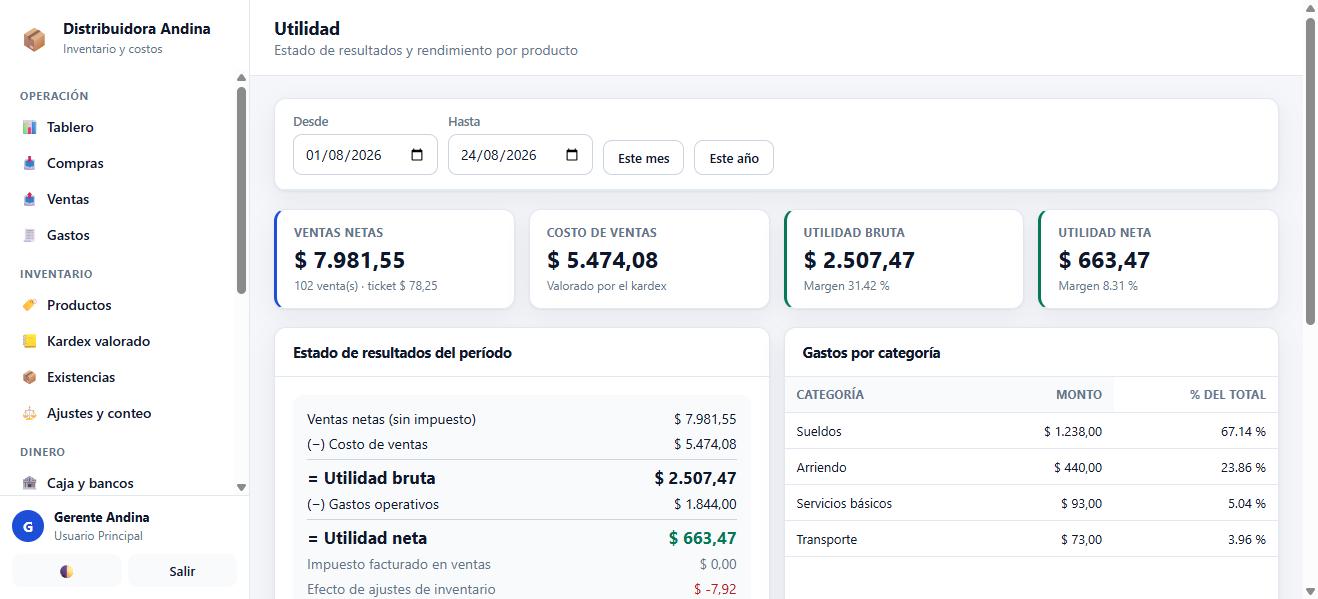Click the Compras inbox icon
This screenshot has height=599, width=1318.
pos(29,163)
